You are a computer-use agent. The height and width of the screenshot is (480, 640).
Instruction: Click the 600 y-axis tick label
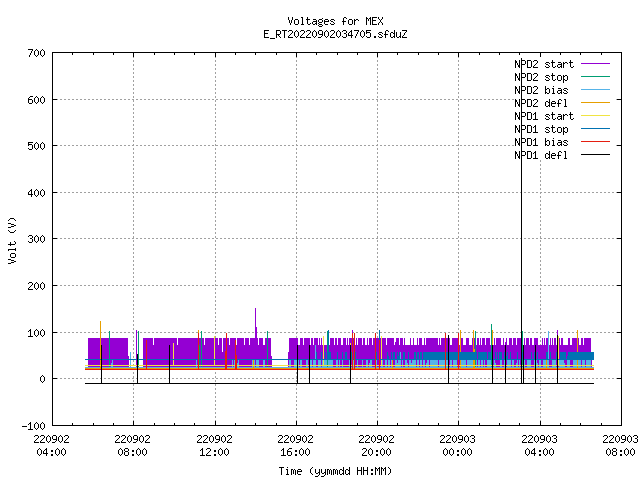pos(37,100)
